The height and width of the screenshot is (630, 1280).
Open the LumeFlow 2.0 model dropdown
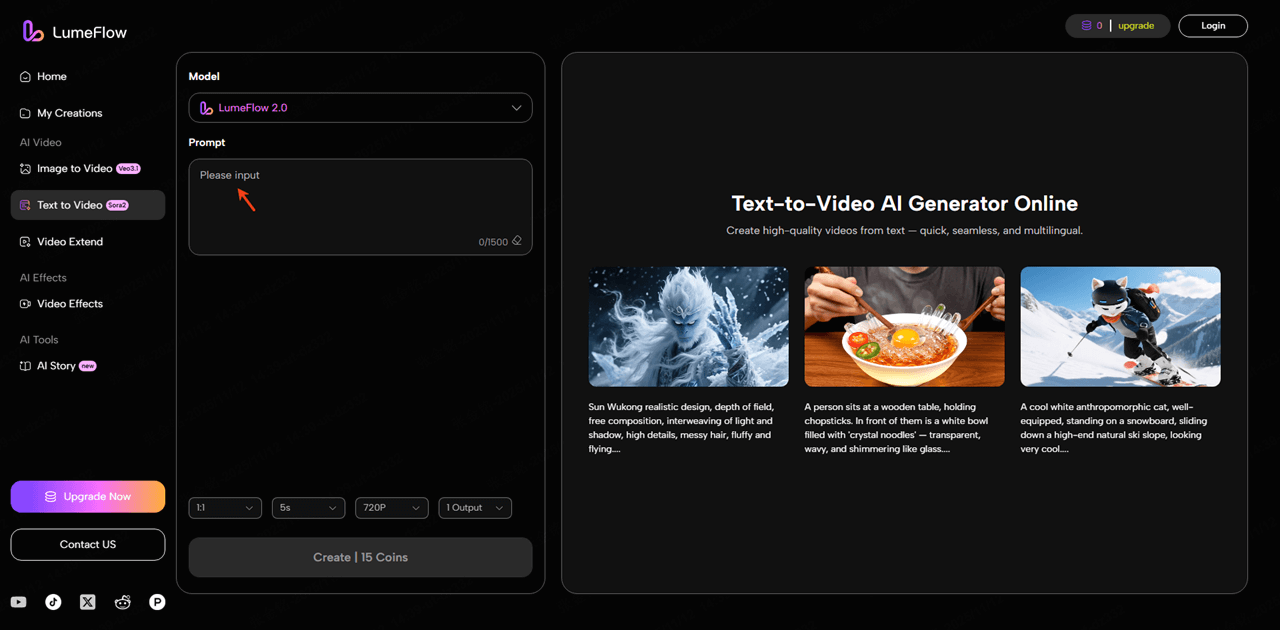tap(360, 107)
